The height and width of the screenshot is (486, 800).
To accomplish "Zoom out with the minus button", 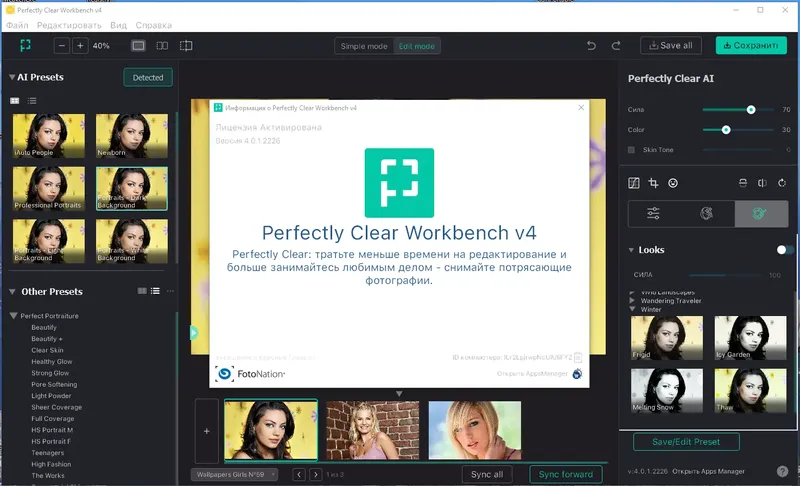I will click(62, 46).
